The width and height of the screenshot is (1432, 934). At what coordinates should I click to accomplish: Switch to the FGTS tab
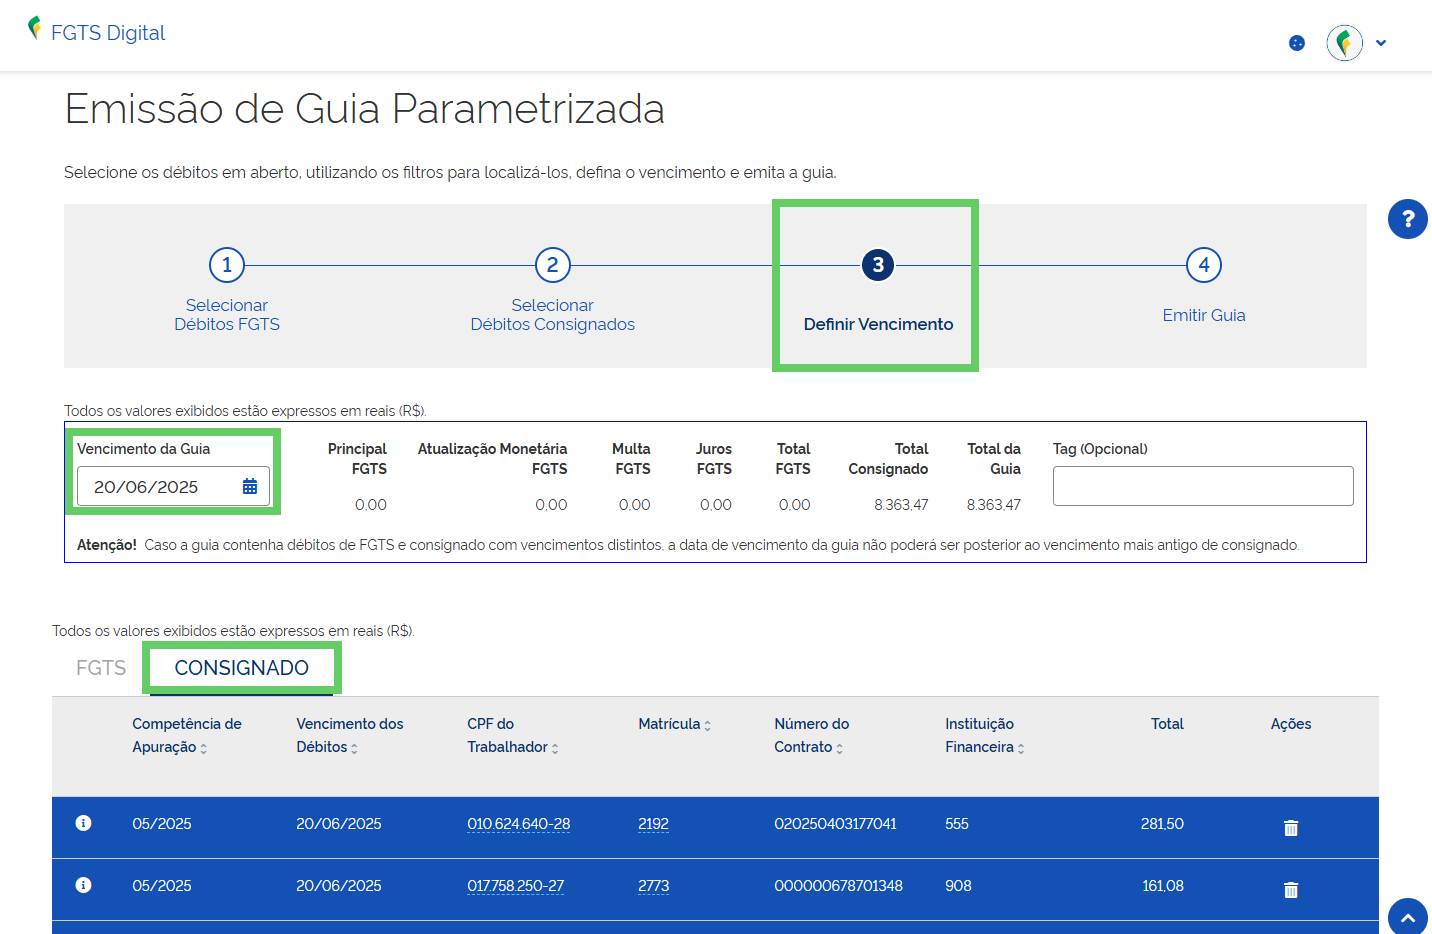pos(101,668)
